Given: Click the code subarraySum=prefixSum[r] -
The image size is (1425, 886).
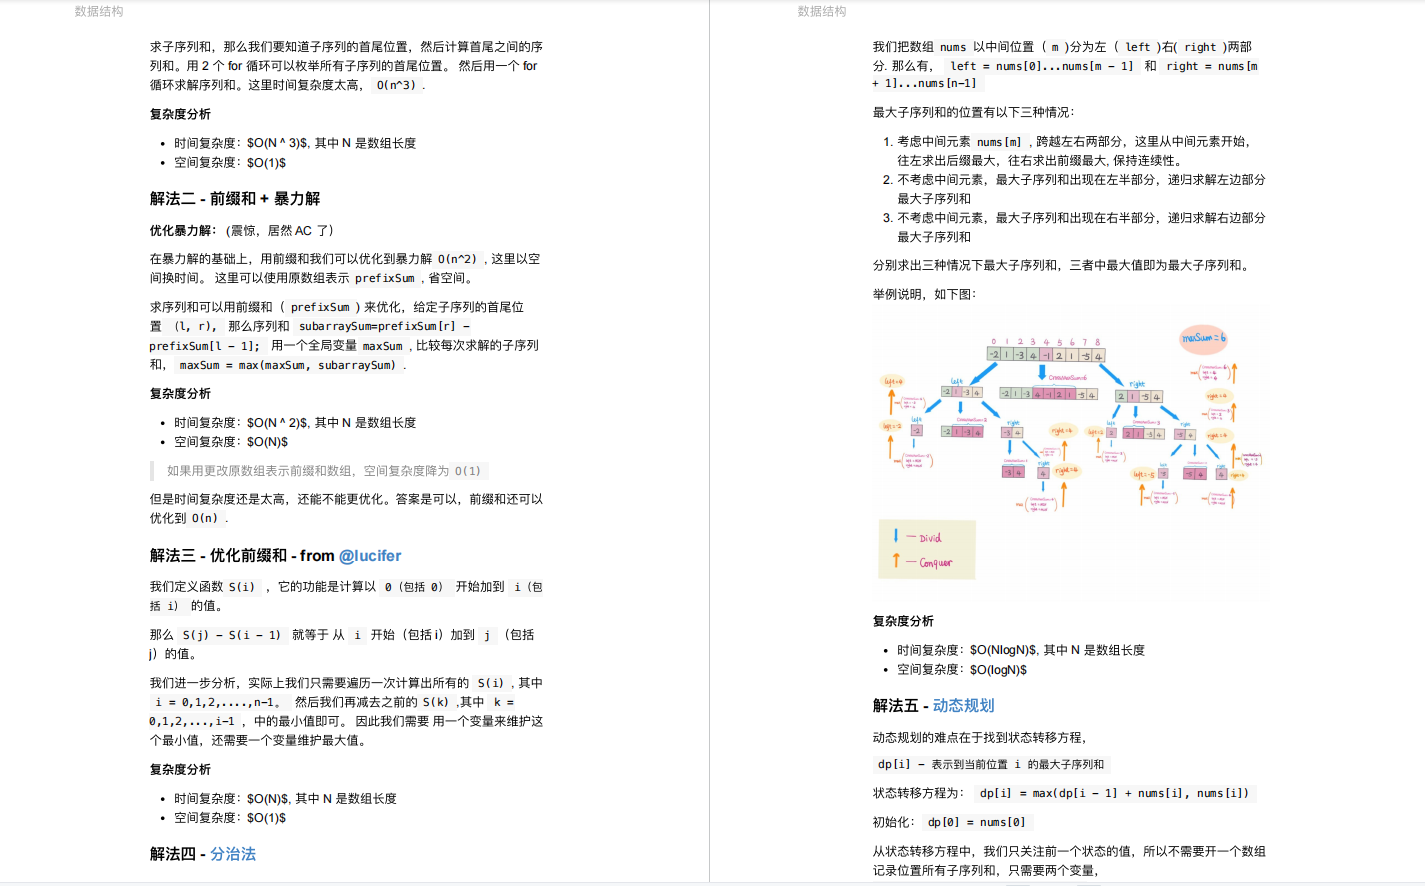Looking at the screenshot, I should pyautogui.click(x=385, y=326).
